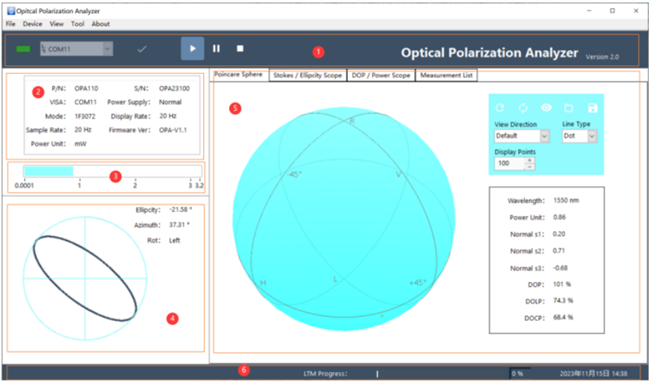This screenshot has width=650, height=382.
Task: Click the reset rotation icon on sphere panel
Action: click(x=500, y=108)
